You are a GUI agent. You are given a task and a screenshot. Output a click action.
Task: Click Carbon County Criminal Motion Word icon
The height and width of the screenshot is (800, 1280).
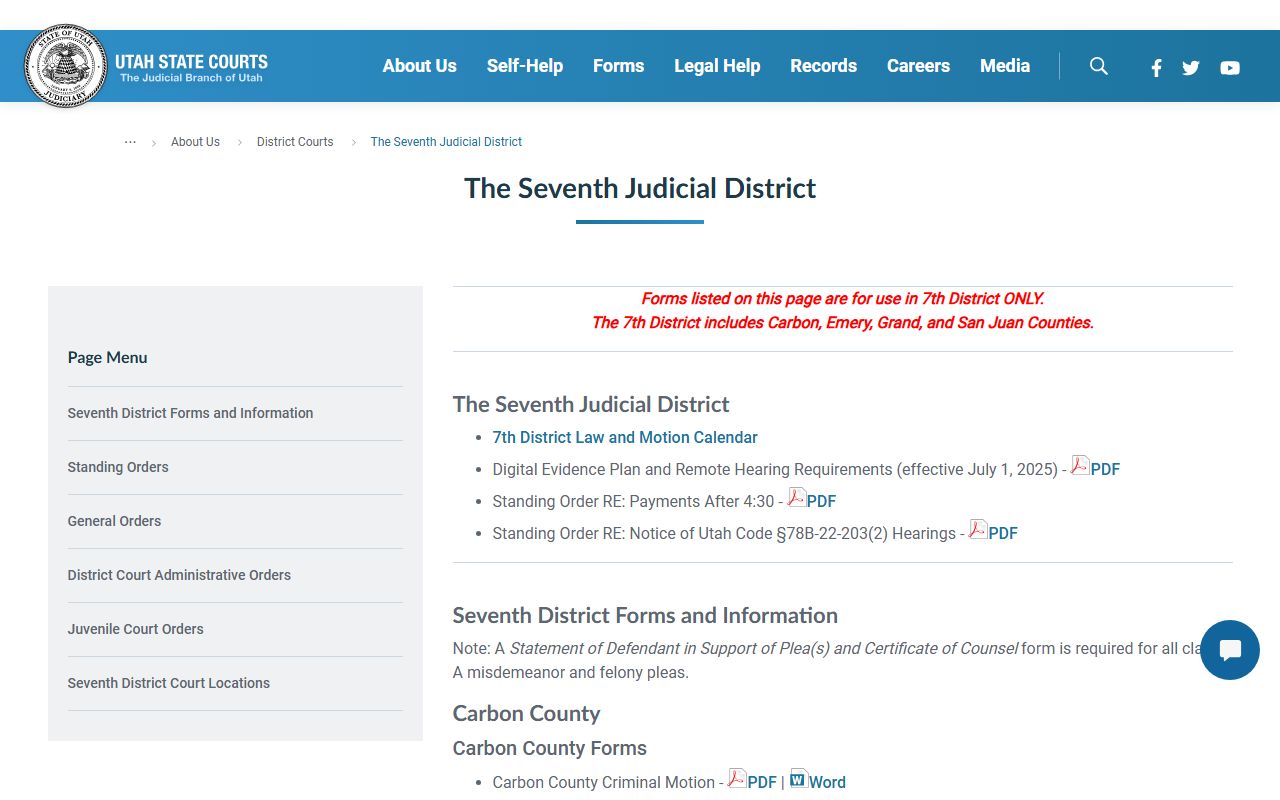pos(799,778)
